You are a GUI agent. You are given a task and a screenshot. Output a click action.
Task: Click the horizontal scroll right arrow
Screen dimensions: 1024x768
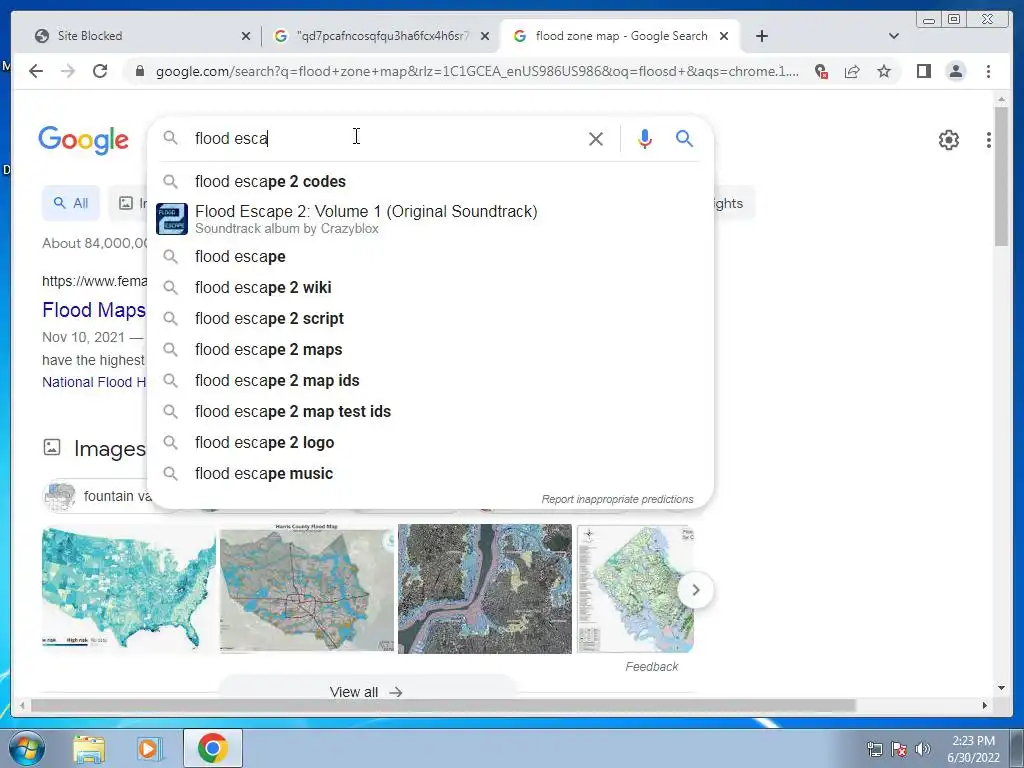click(985, 705)
